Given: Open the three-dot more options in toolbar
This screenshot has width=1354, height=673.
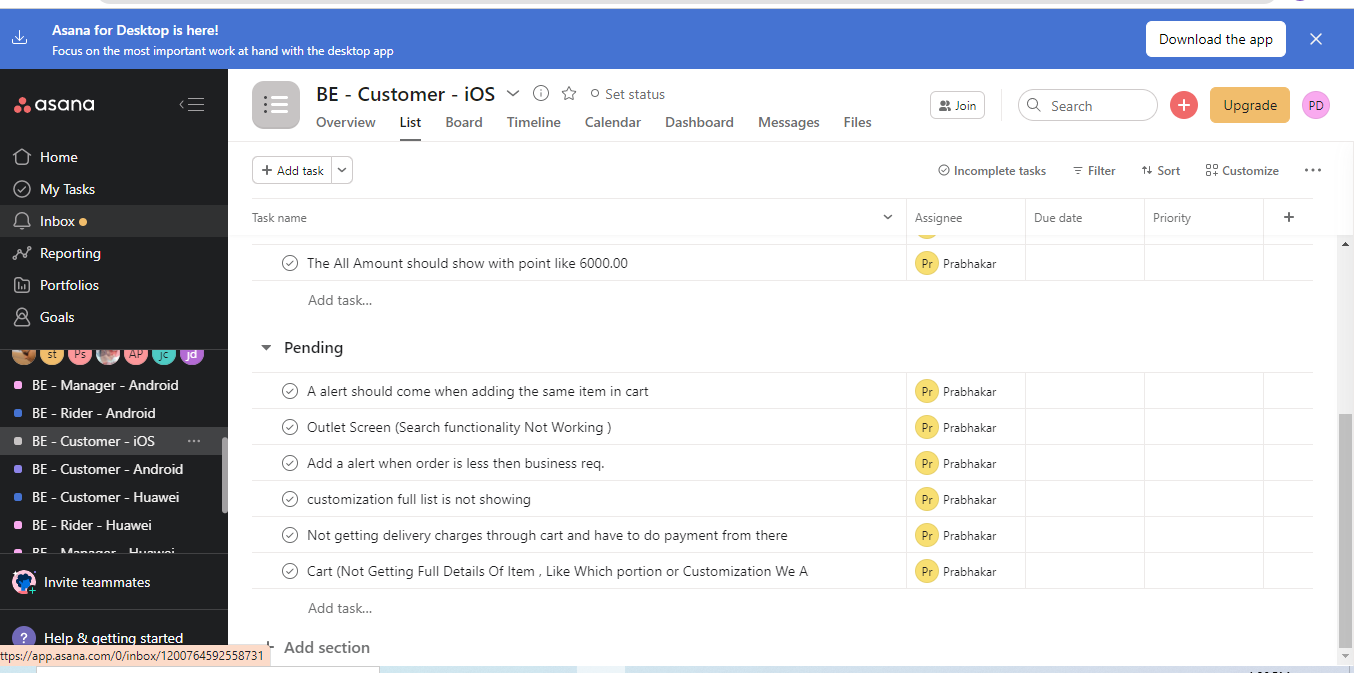Looking at the screenshot, I should point(1313,171).
